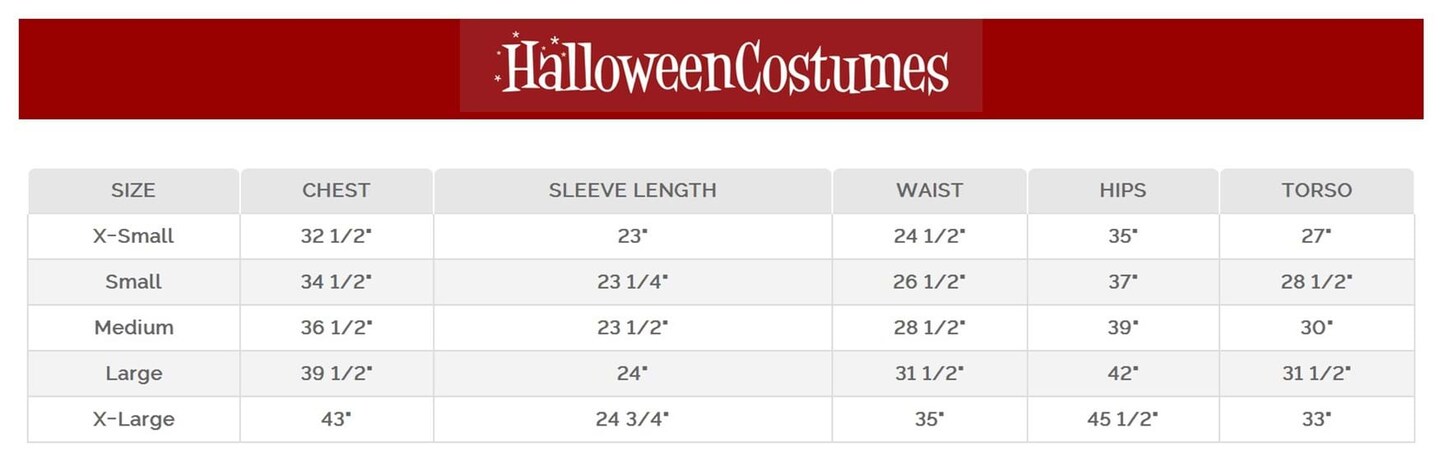
Task: Select the Small size row label
Action: coord(133,282)
